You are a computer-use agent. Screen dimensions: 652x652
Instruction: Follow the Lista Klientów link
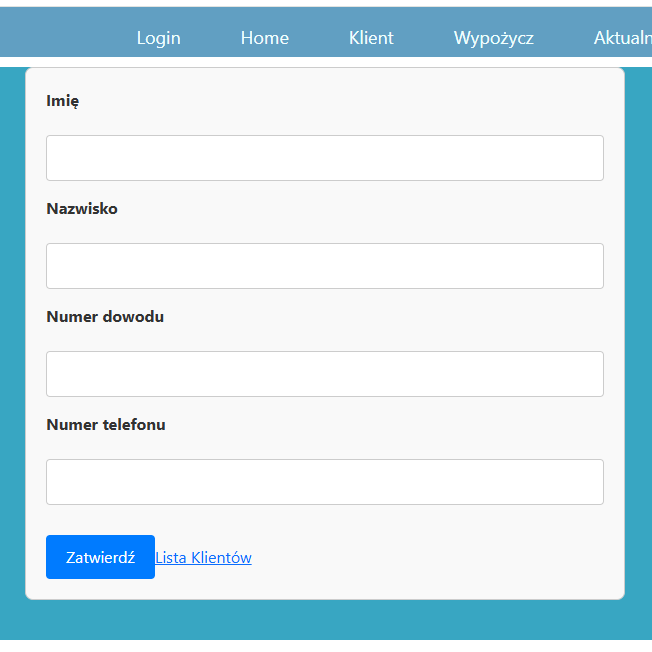203,558
